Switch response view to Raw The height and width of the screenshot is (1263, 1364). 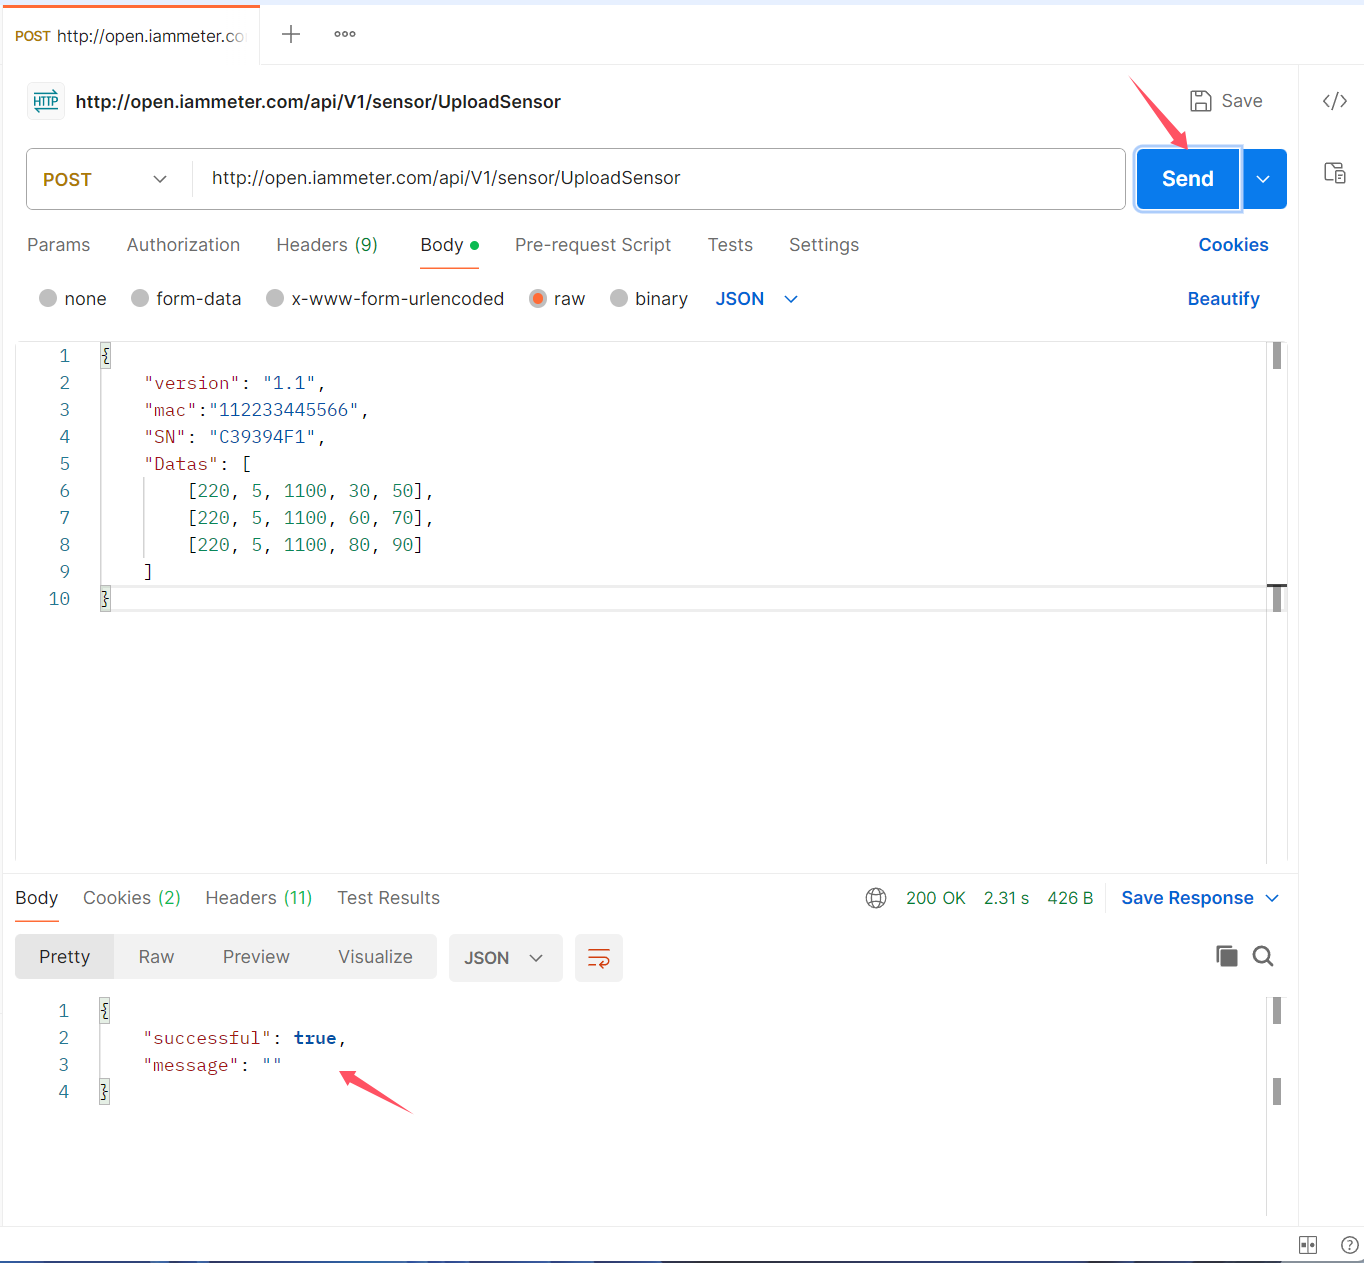[156, 957]
